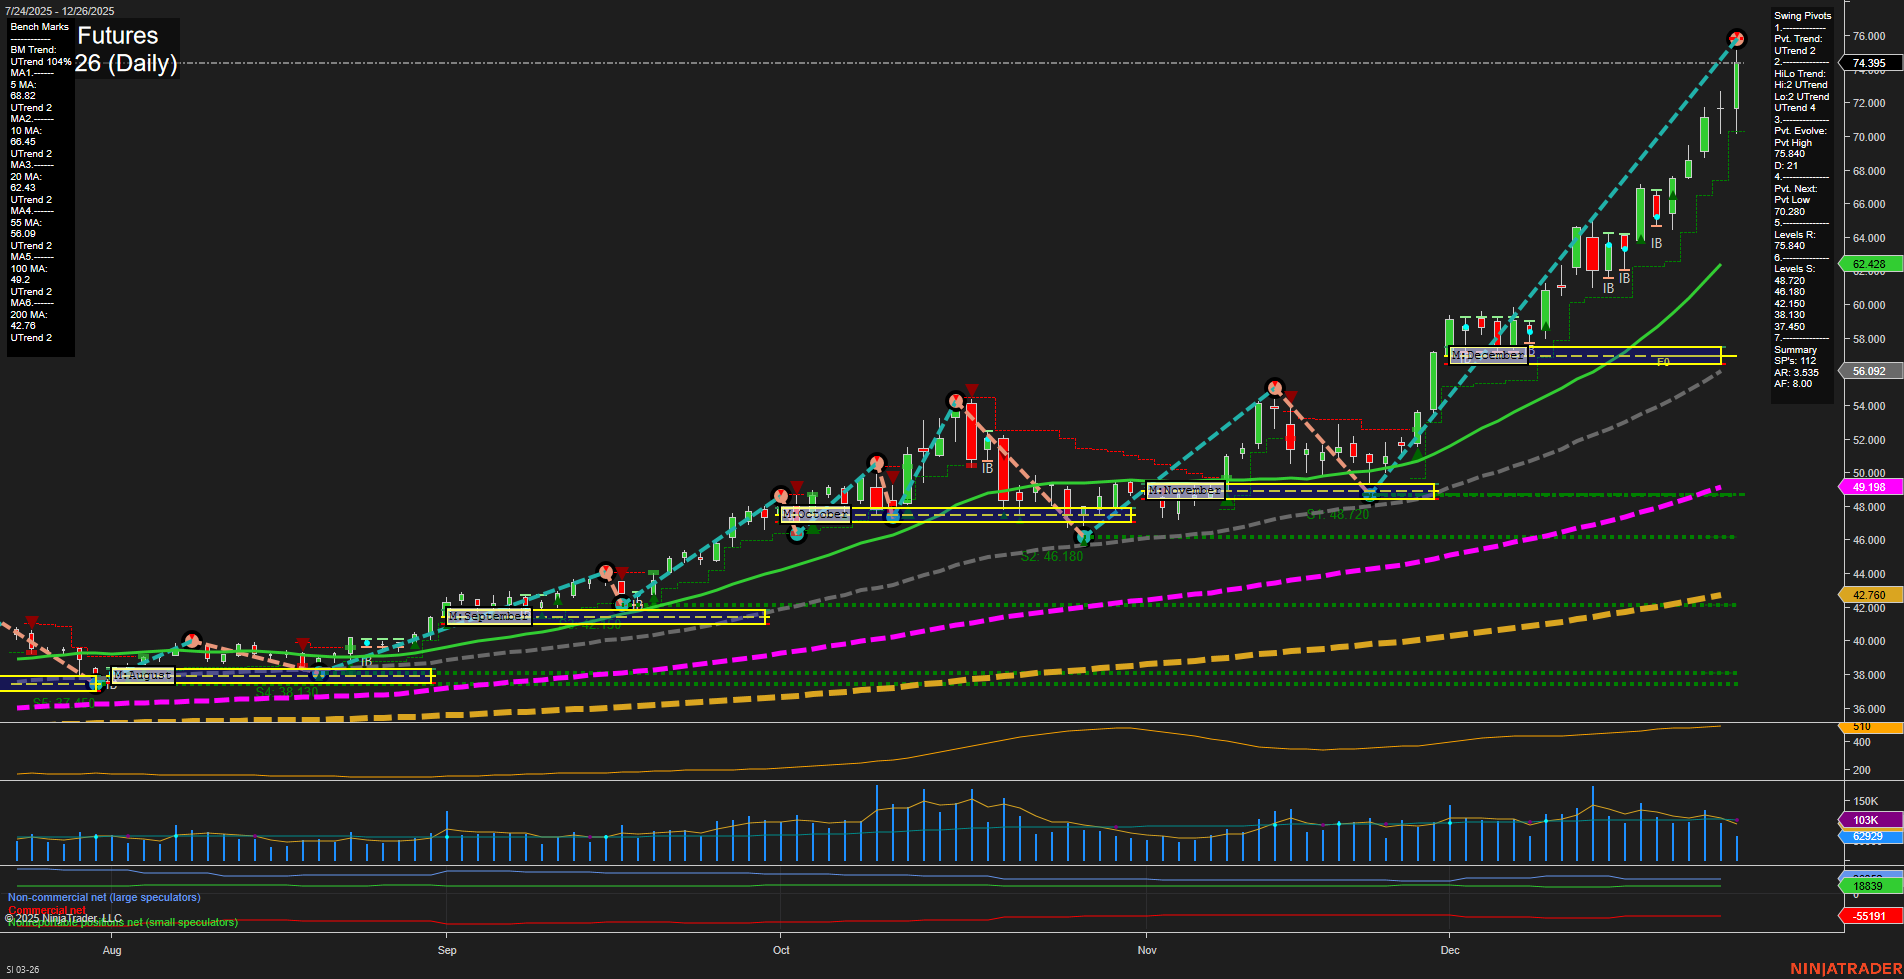Click the red pivot arrow above the October swing high
1904x979 pixels.
tap(970, 389)
